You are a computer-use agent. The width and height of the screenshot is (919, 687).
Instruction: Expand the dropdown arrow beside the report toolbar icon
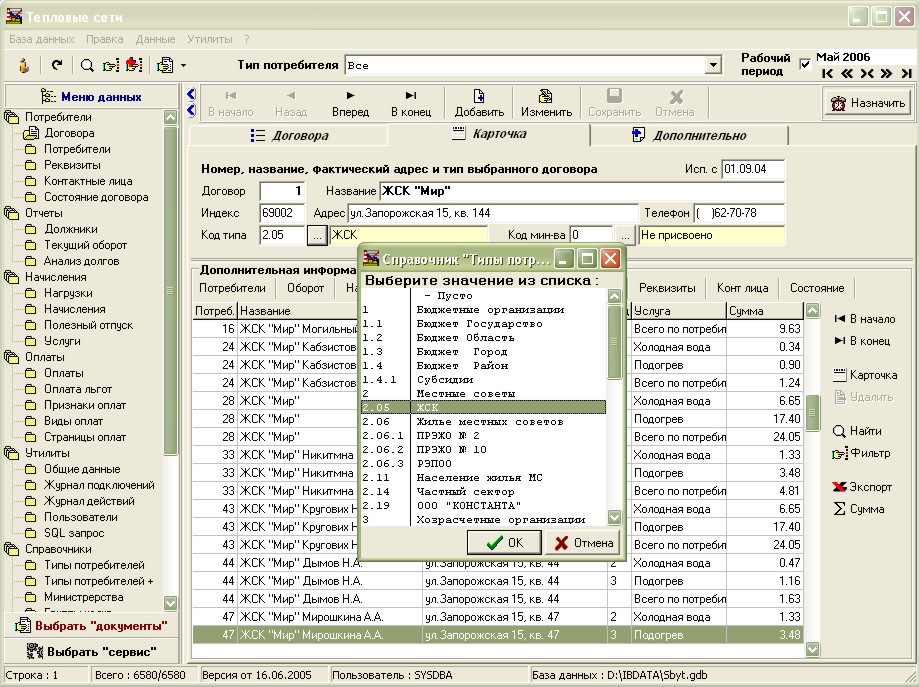183,66
